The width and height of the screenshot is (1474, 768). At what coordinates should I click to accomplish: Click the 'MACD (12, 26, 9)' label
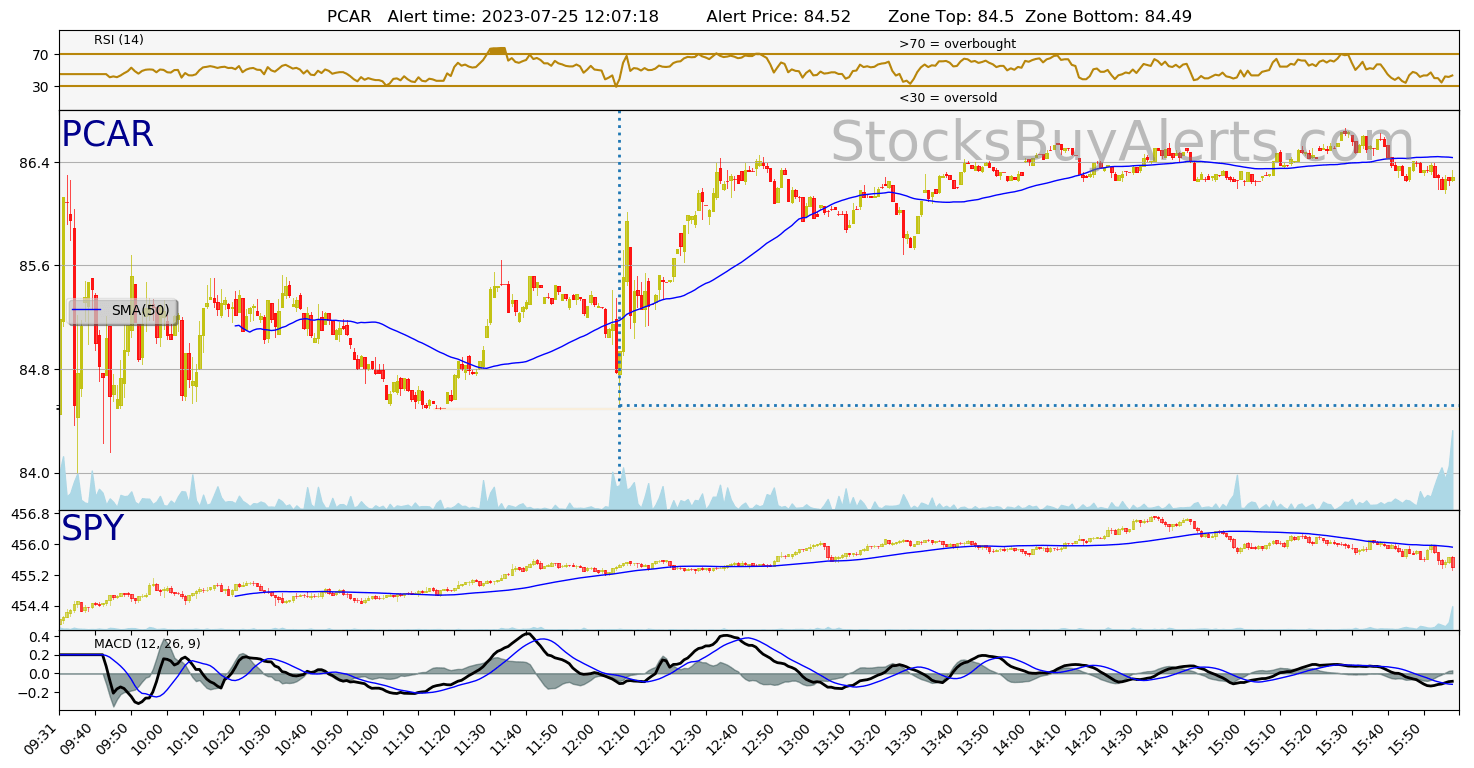tap(147, 644)
